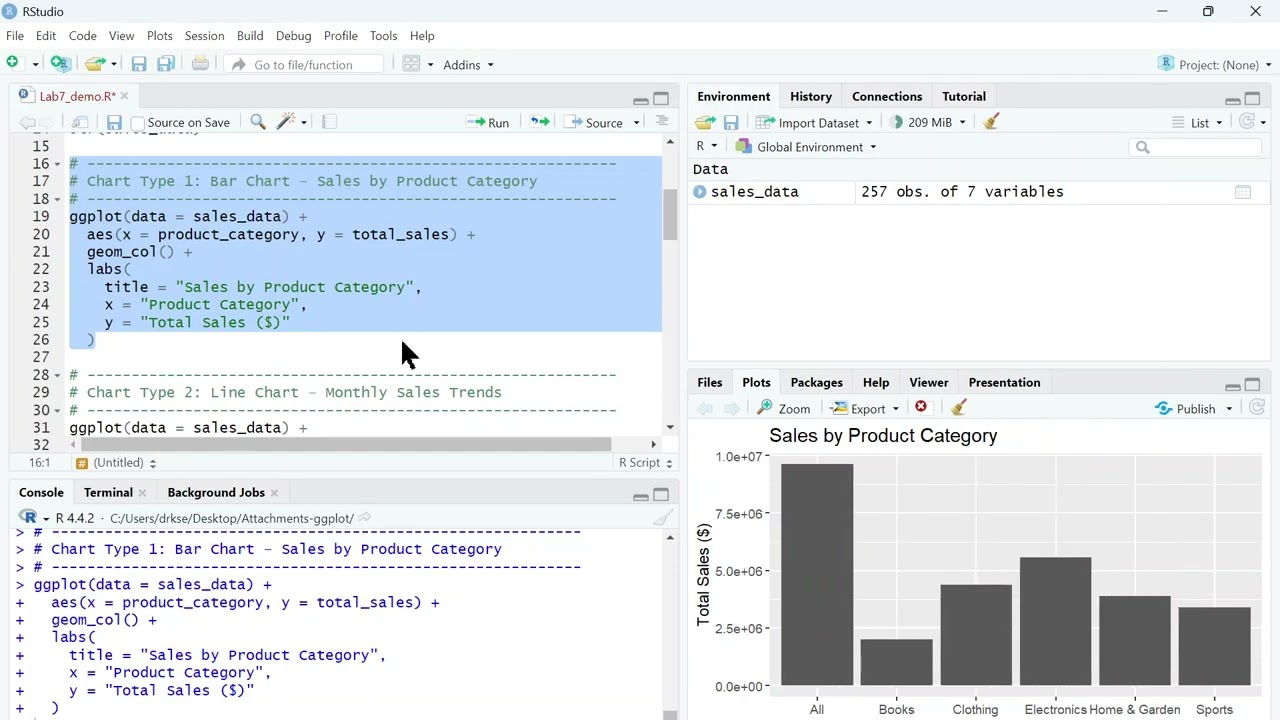Open the workspace panes grid icon
Viewport: 1280px width, 720px height.
coord(411,64)
